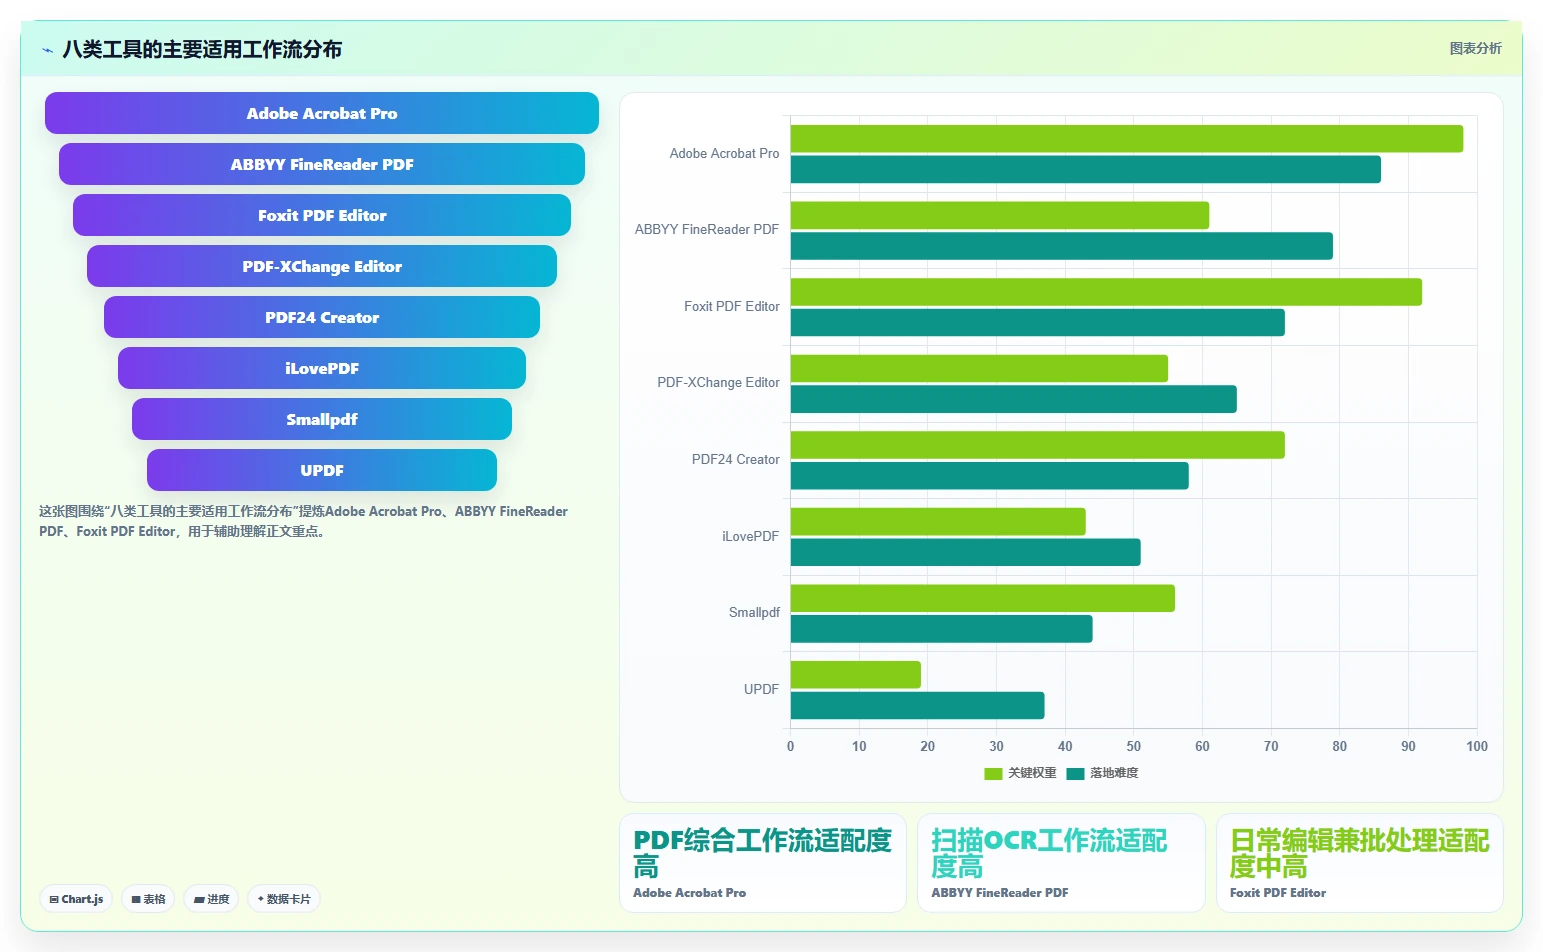Screen dimensions: 1543x952
Task: Click iLovePDF's light green chart bar
Action: click(938, 521)
